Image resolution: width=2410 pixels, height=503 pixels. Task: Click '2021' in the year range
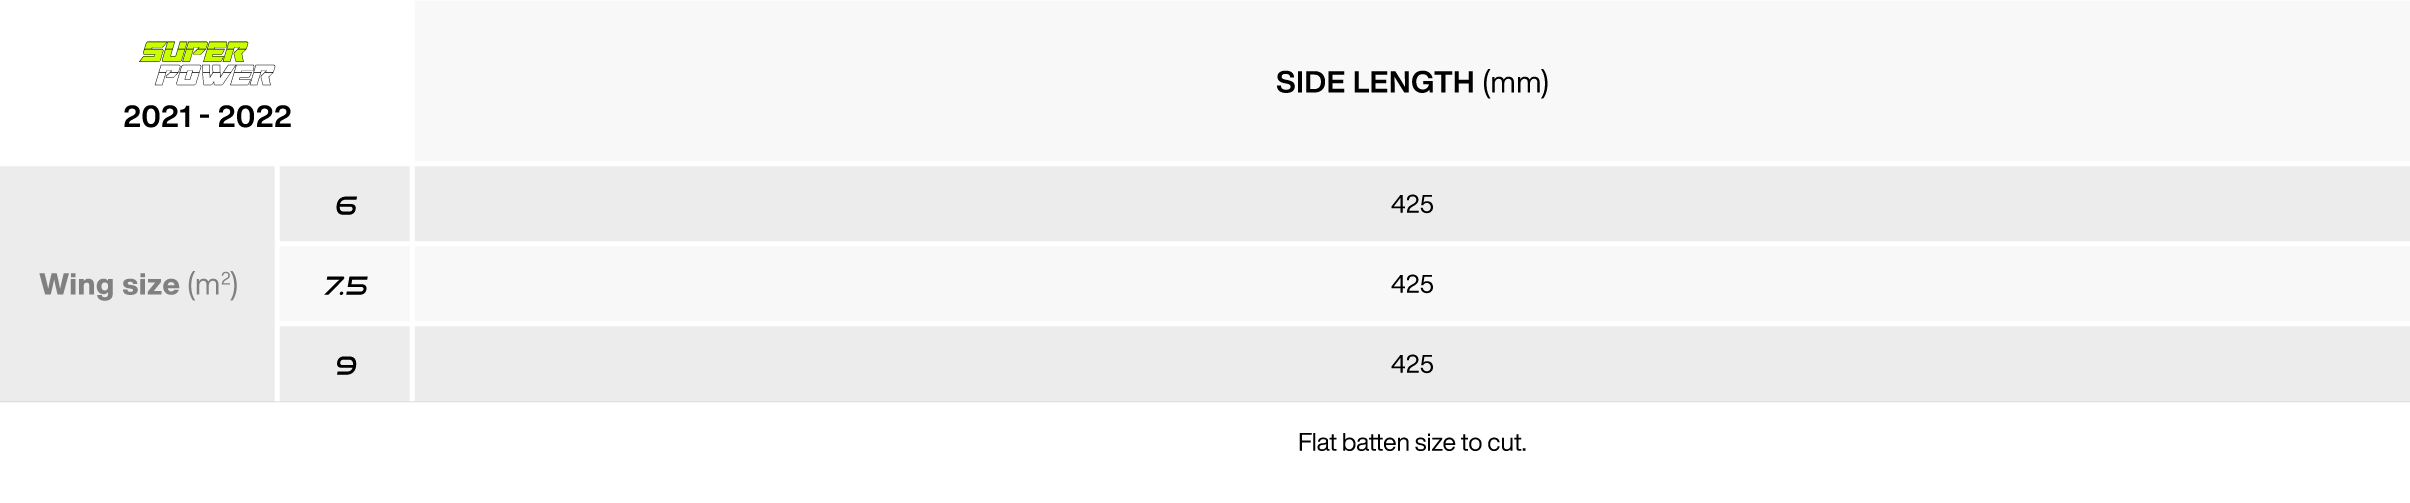coord(157,117)
